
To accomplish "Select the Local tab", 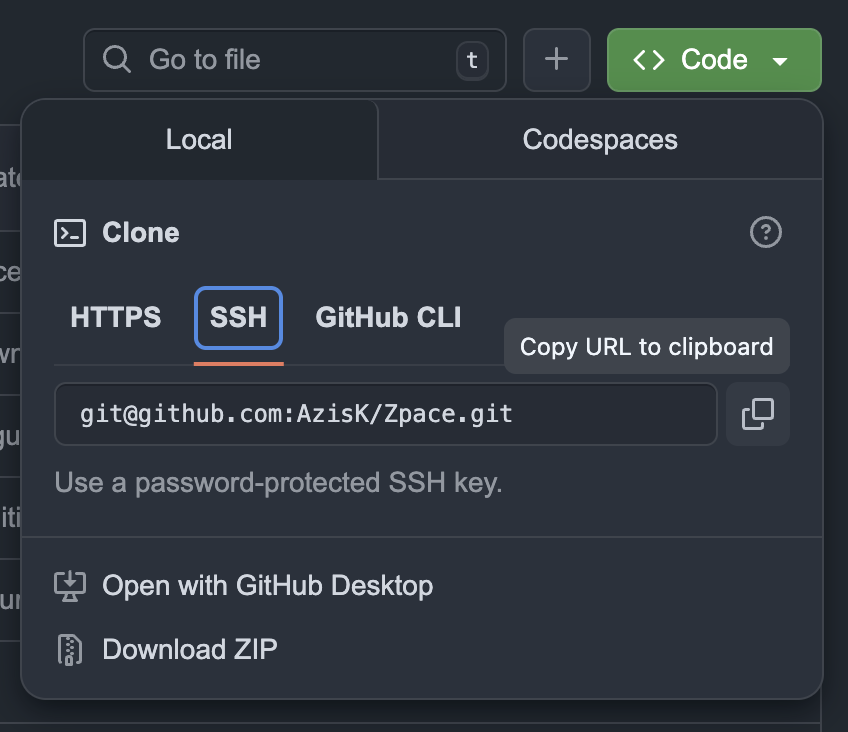I will 199,140.
